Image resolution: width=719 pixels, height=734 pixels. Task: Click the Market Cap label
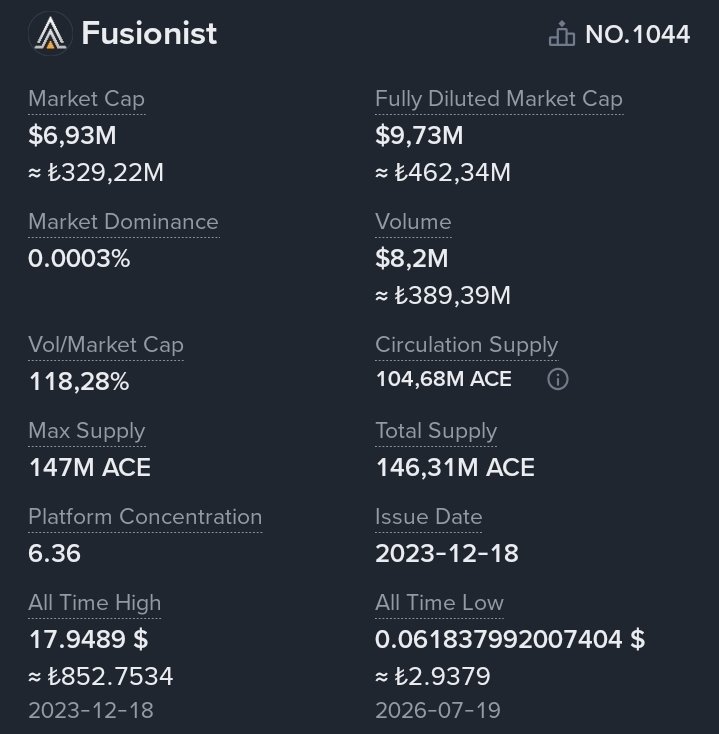coord(87,99)
